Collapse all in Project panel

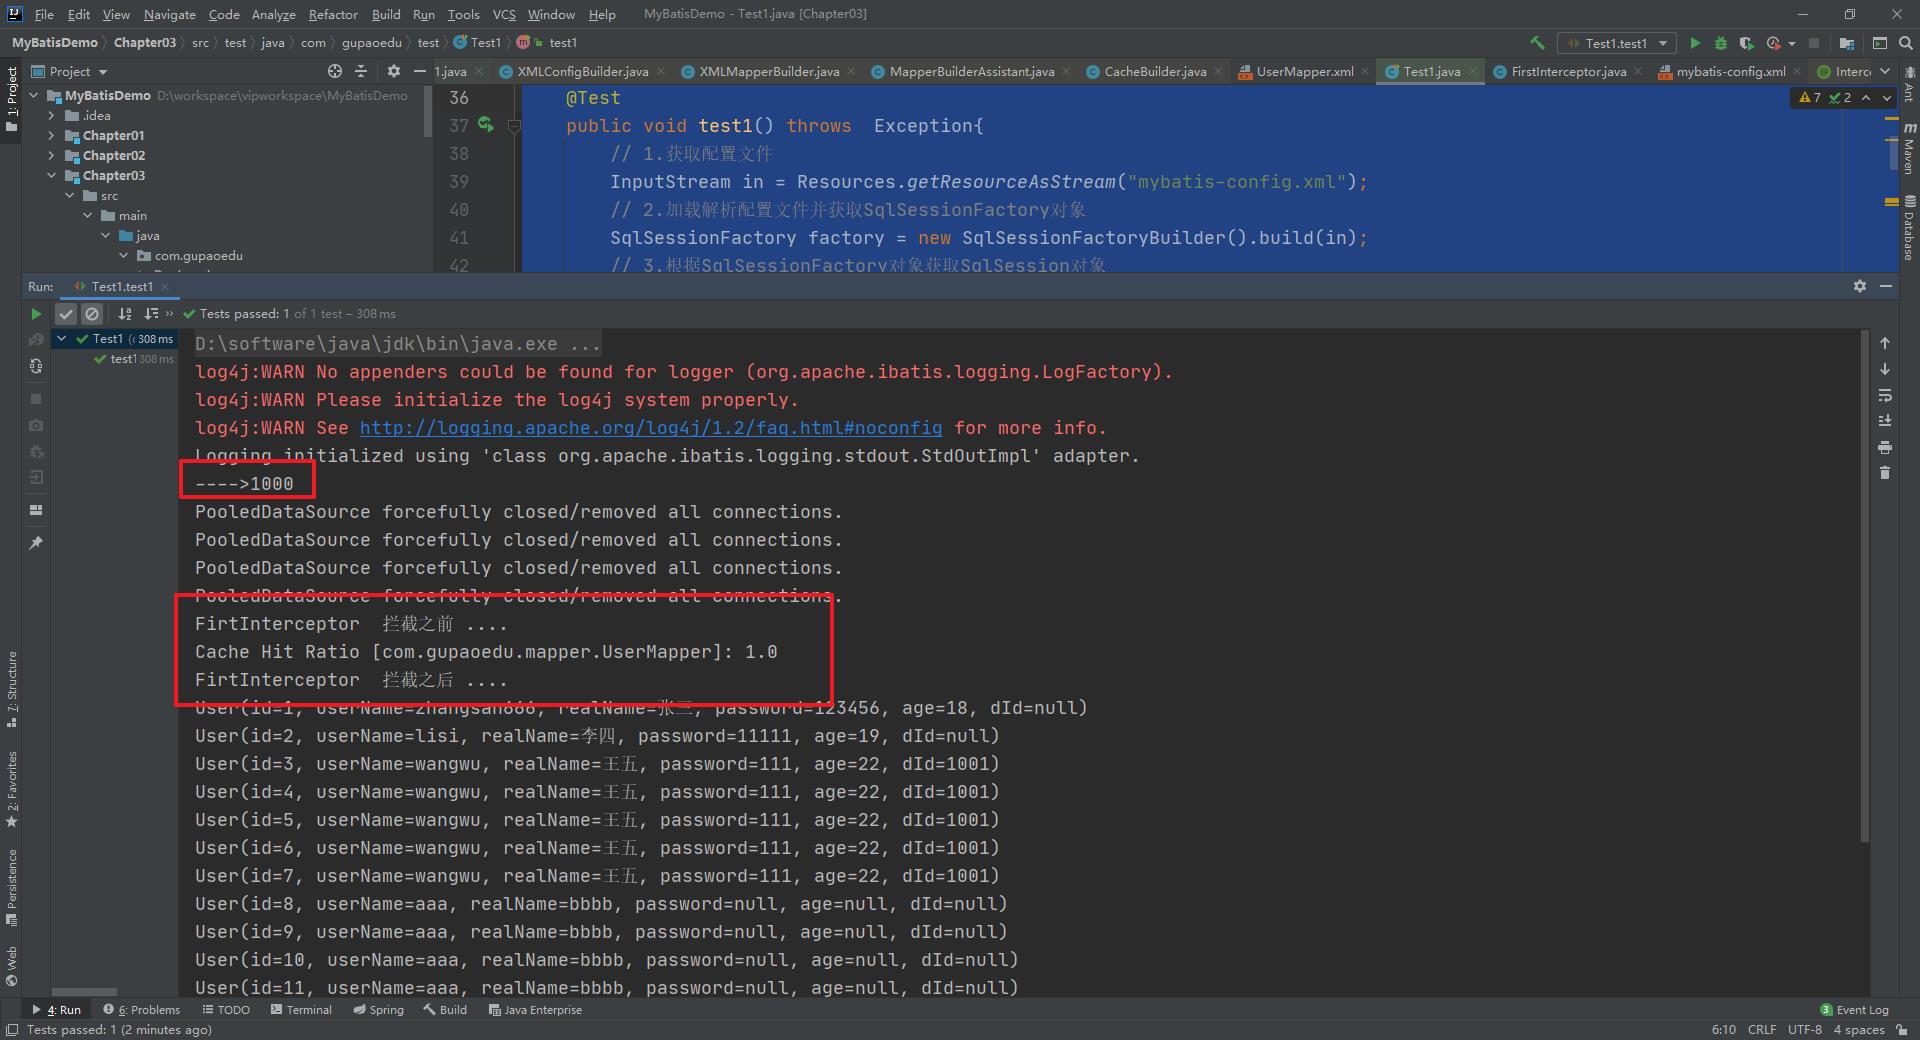[361, 71]
